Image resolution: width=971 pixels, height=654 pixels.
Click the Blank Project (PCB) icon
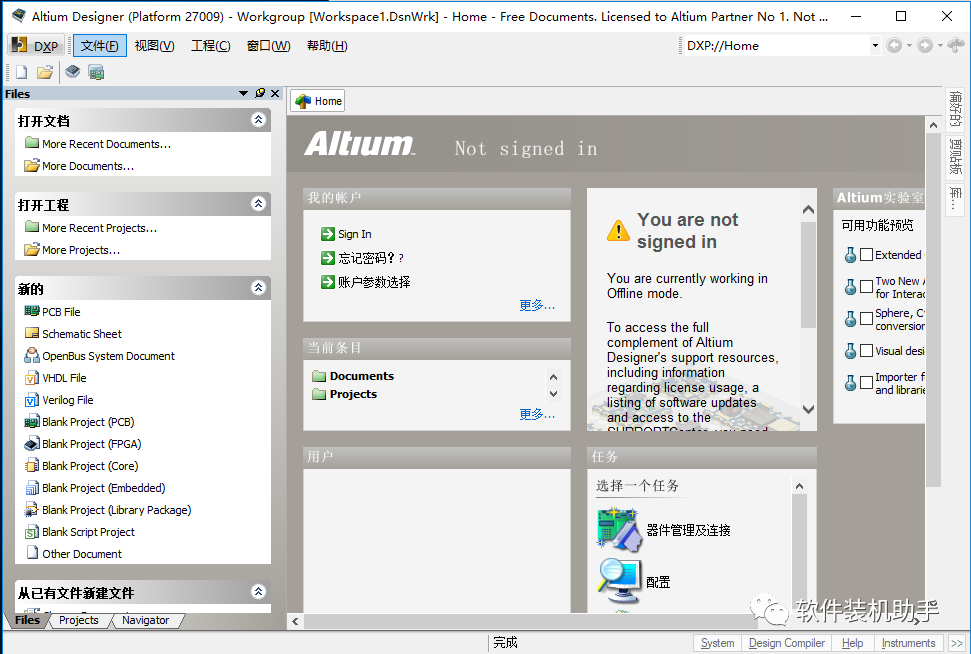(x=32, y=422)
